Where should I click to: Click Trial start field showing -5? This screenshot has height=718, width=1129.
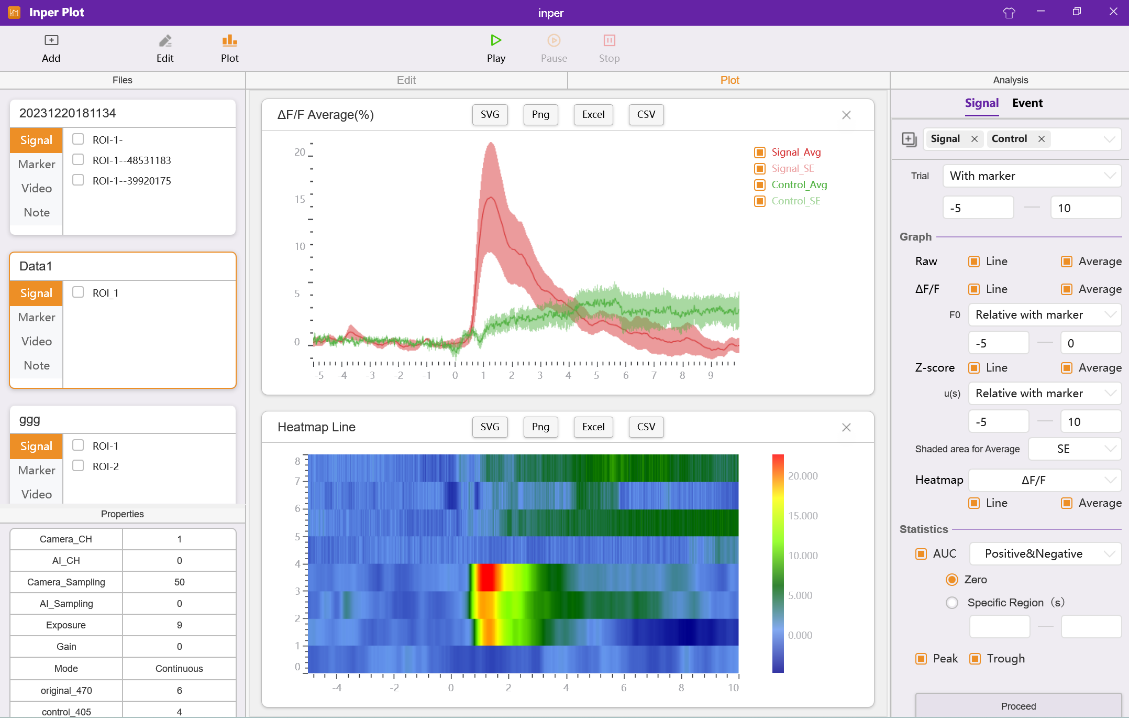(978, 208)
